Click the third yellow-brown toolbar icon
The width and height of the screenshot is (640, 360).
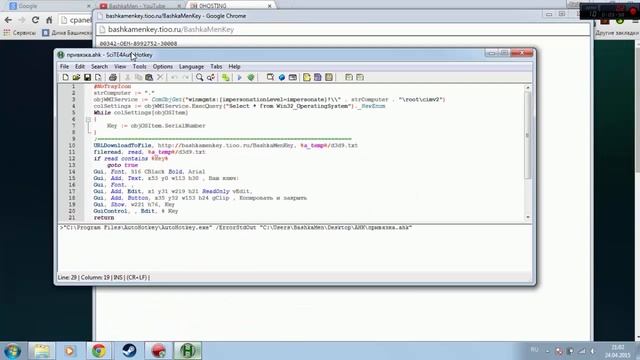pyautogui.click(x=329, y=77)
